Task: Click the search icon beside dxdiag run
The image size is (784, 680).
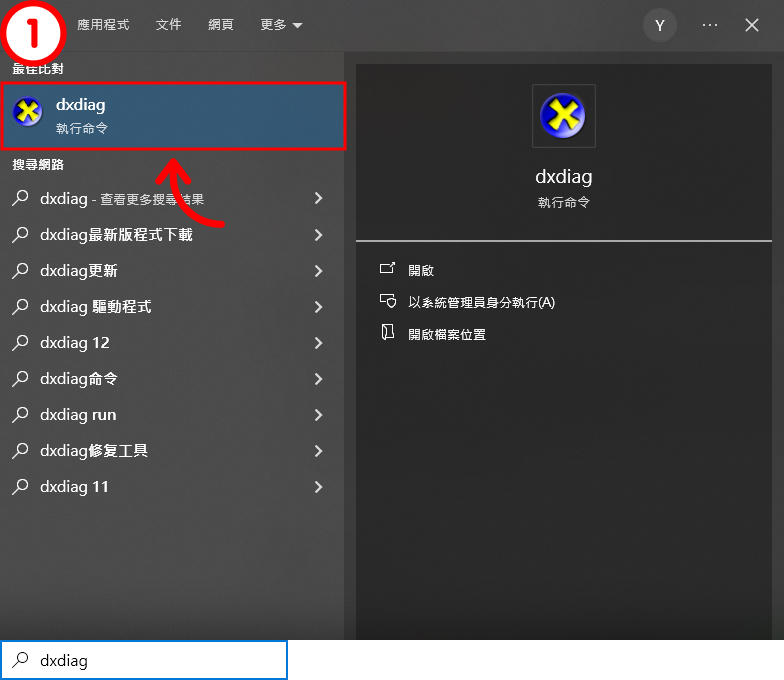Action: [x=20, y=414]
